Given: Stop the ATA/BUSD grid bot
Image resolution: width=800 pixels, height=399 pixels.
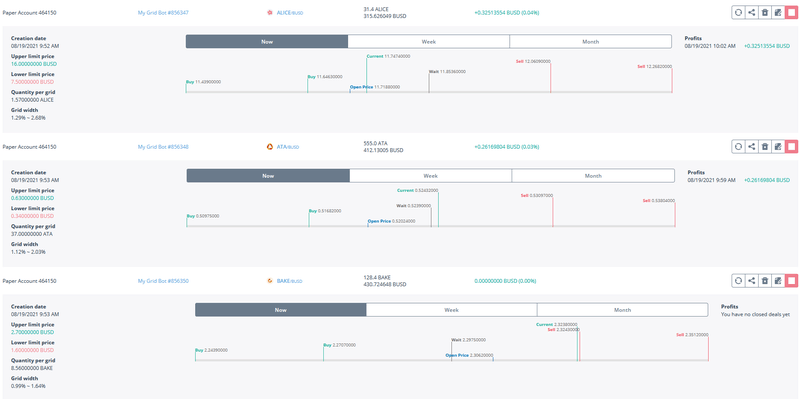Looking at the screenshot, I should (791, 147).
